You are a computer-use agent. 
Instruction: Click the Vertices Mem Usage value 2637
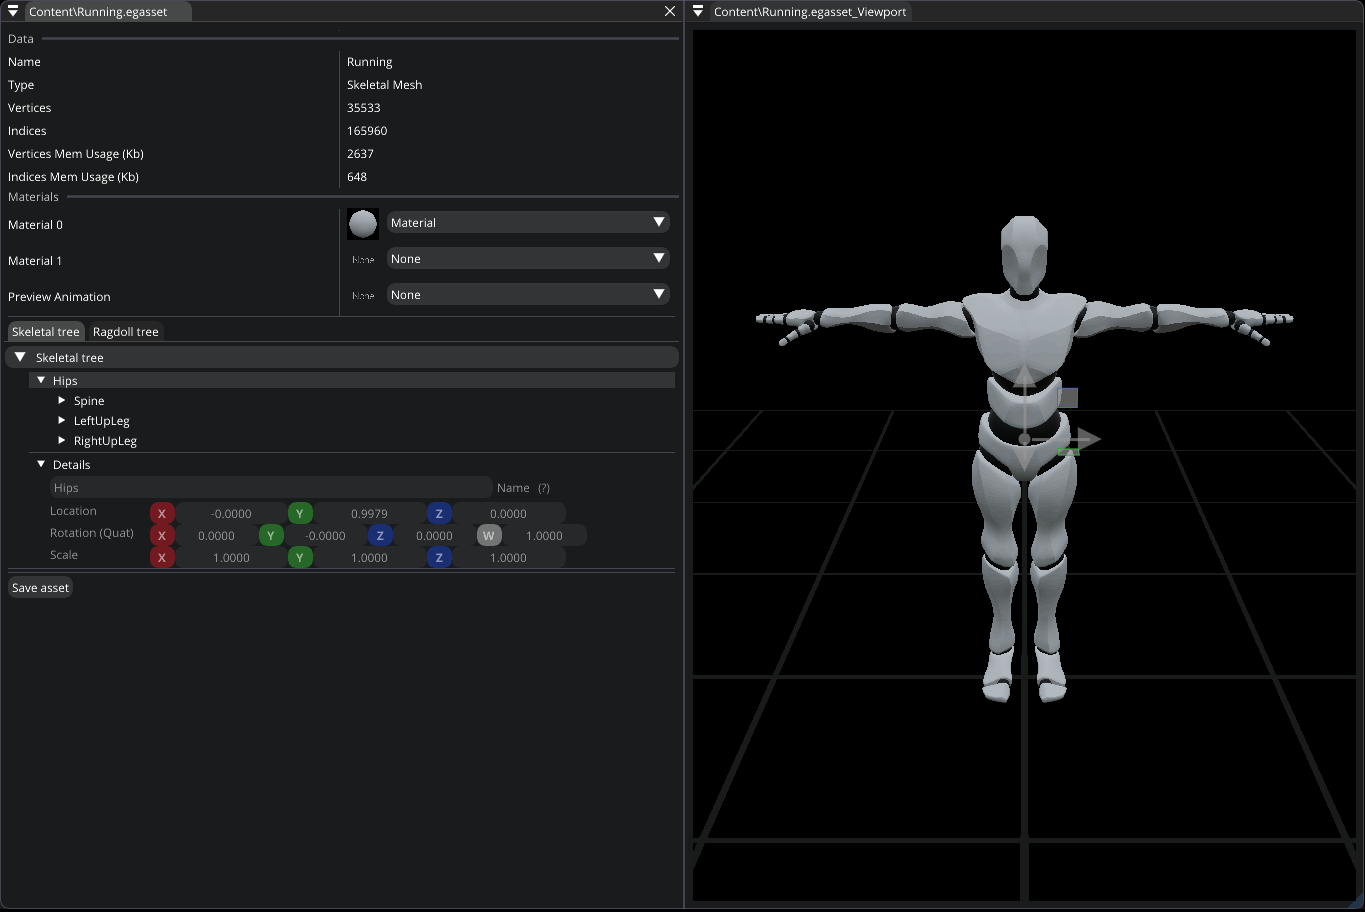tap(360, 154)
